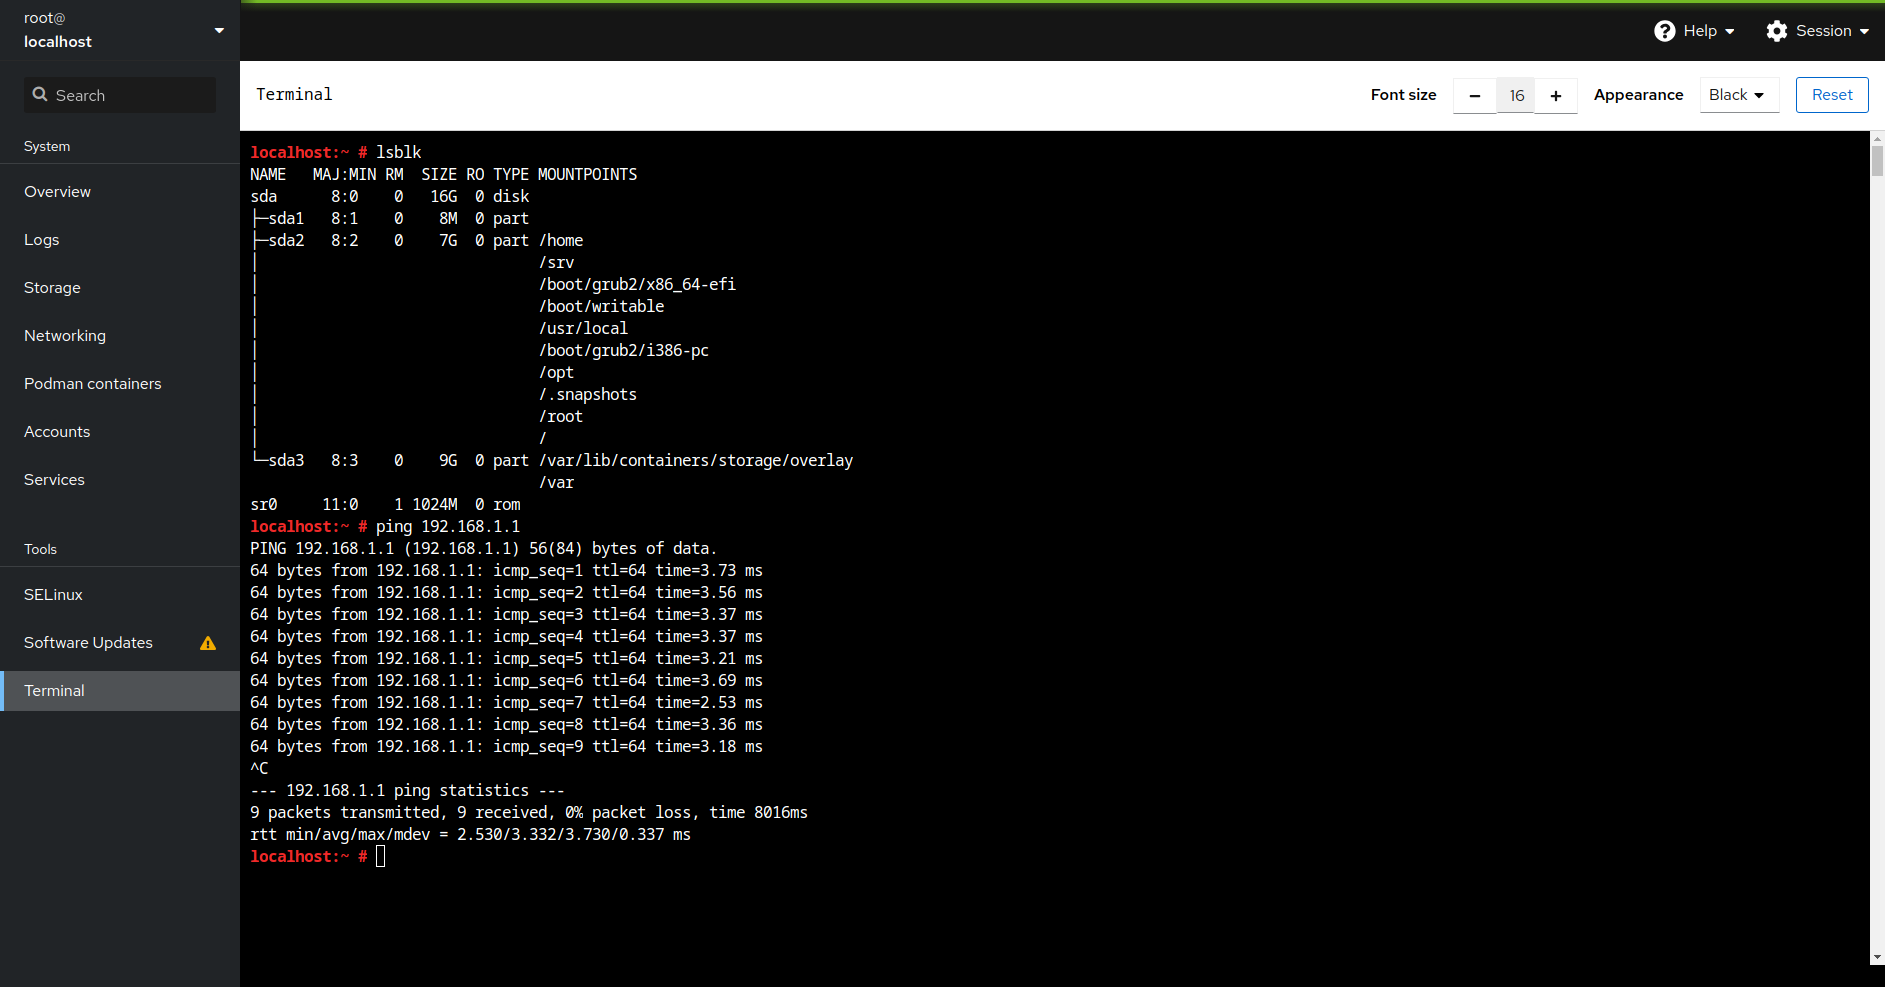Open Podman containers section
This screenshot has width=1885, height=987.
click(92, 384)
